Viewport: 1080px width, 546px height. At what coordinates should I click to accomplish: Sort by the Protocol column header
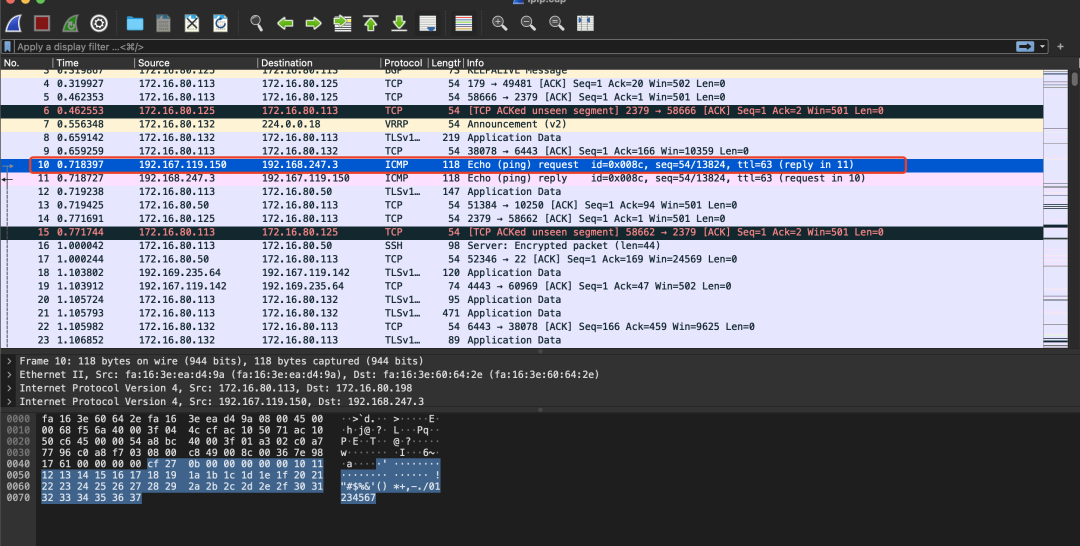(x=403, y=63)
